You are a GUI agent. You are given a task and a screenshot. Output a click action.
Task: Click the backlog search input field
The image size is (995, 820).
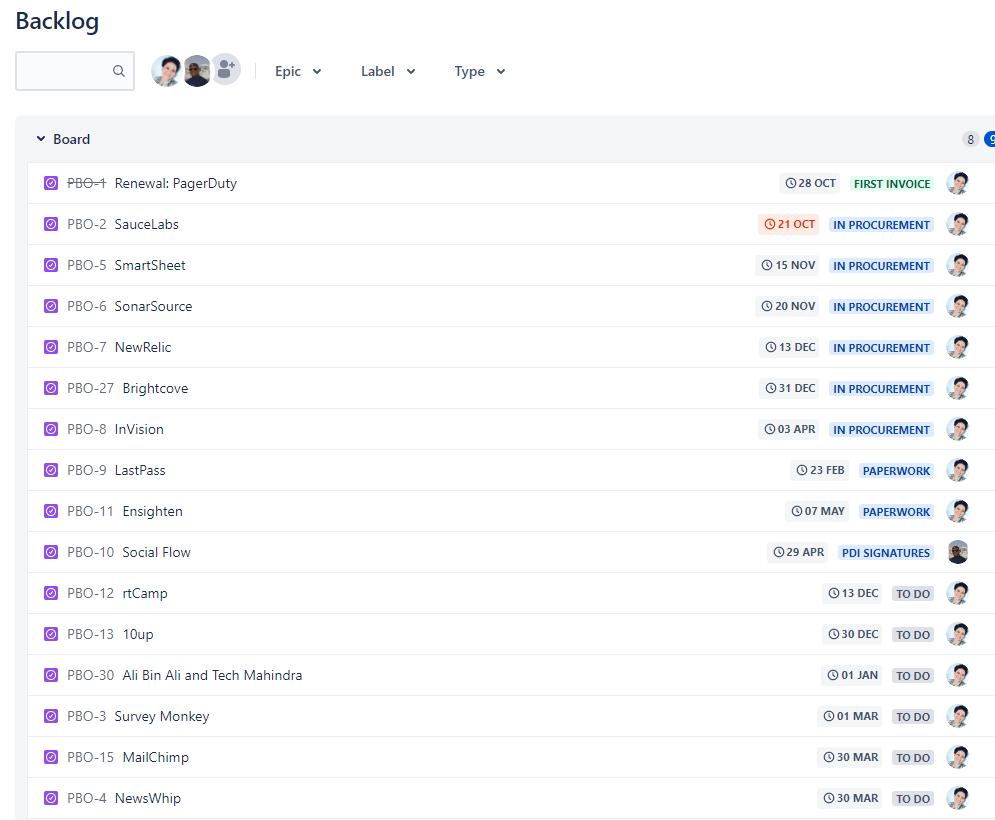[x=75, y=71]
